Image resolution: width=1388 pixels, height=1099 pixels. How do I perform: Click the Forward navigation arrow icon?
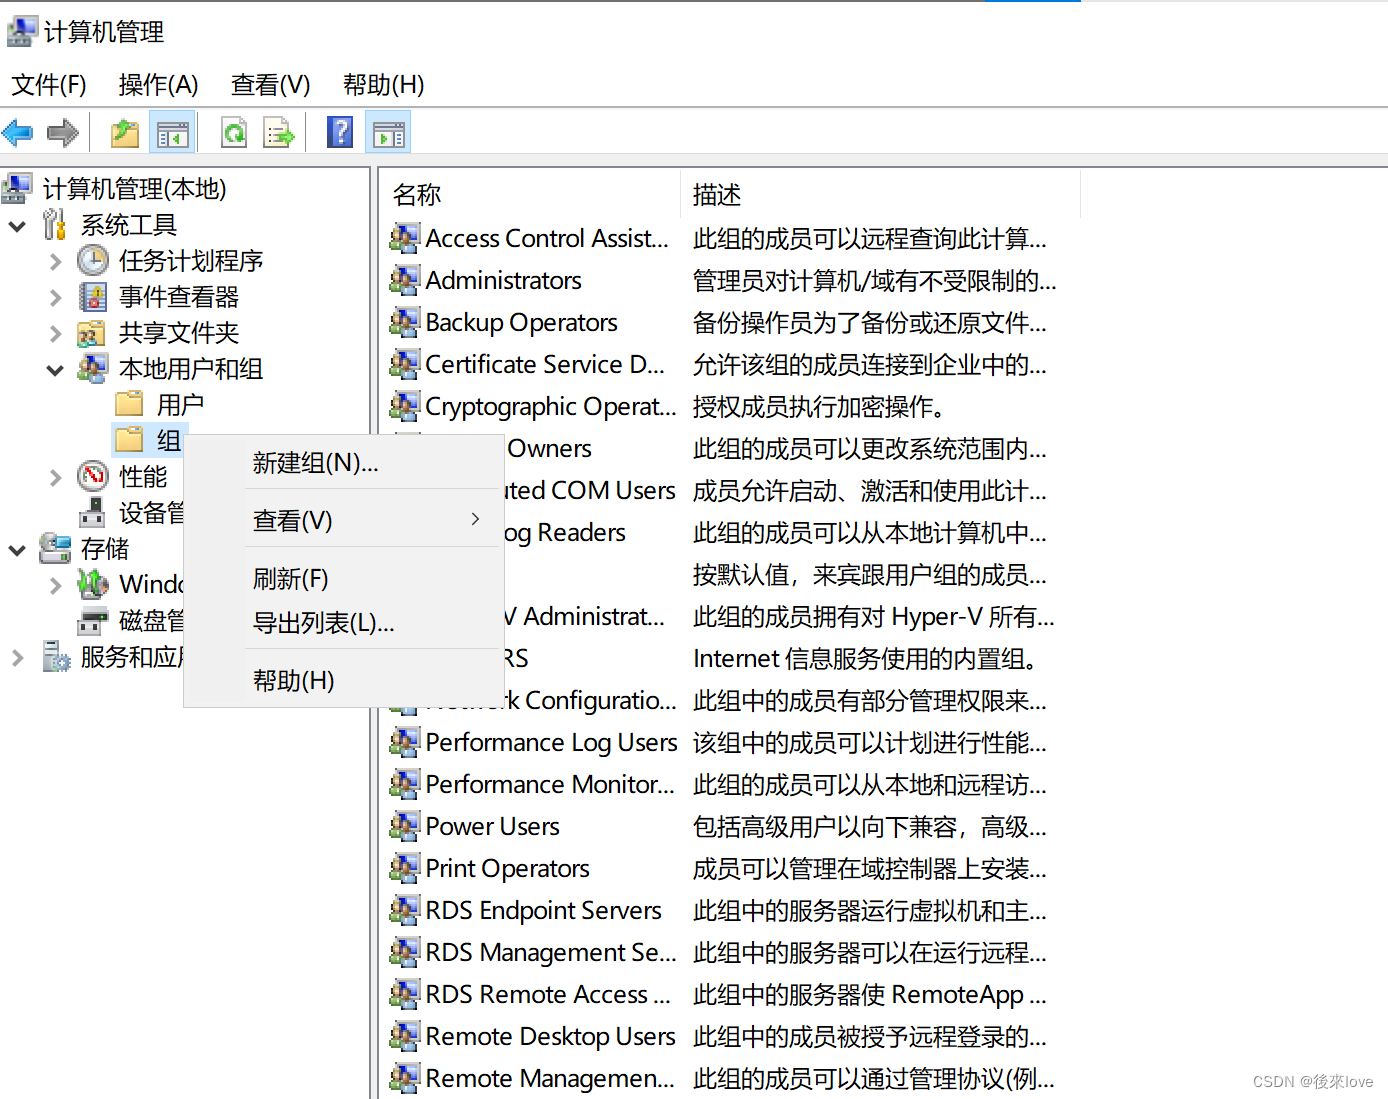coord(62,132)
